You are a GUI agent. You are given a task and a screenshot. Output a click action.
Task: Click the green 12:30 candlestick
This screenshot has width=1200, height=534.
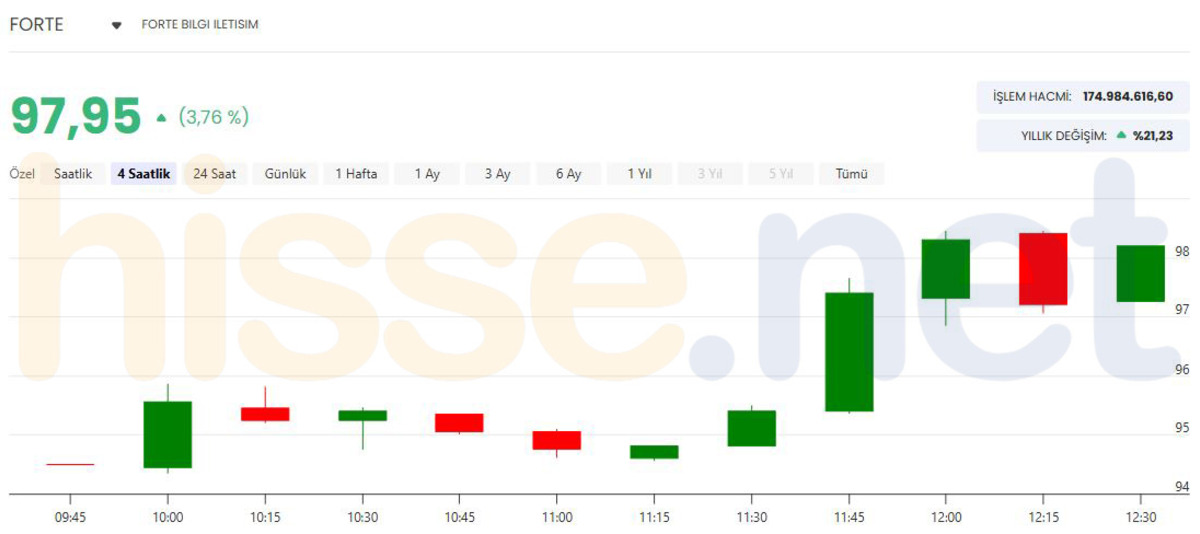pos(1141,273)
